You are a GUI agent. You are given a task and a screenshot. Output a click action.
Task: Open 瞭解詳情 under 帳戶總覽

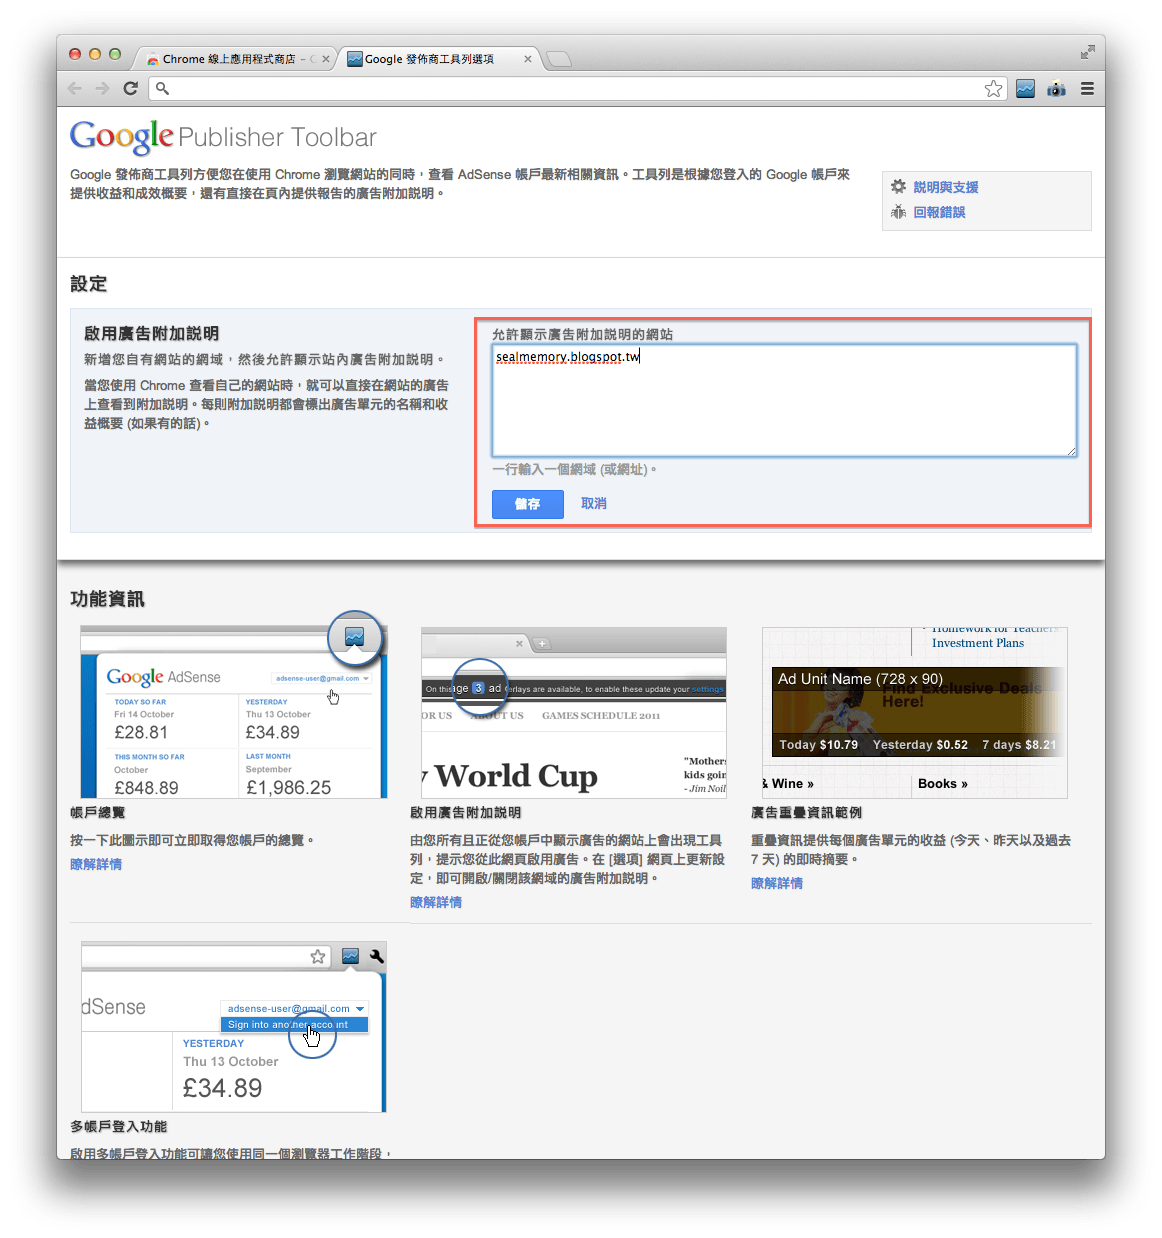(x=96, y=863)
